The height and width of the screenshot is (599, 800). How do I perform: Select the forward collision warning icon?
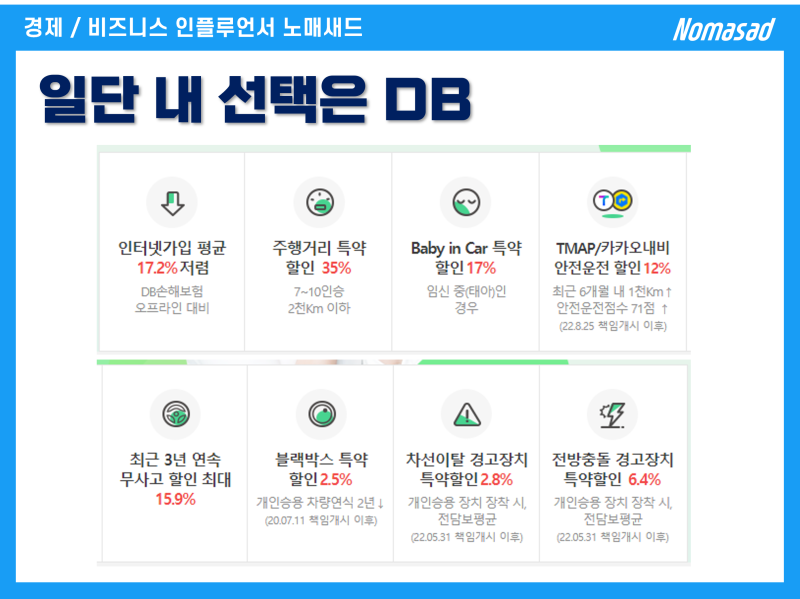(x=612, y=414)
